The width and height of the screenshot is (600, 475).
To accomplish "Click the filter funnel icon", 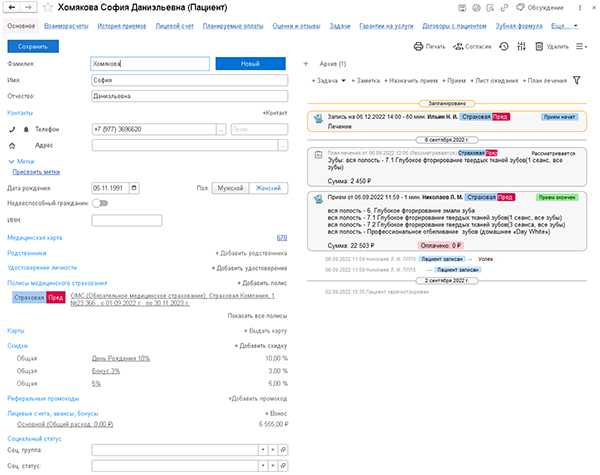I will (x=576, y=80).
